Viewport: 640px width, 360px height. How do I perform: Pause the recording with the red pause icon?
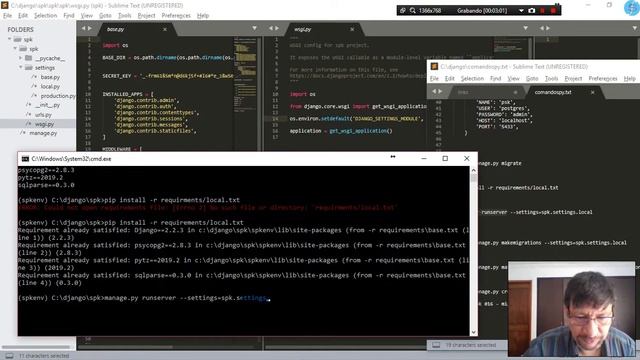point(542,11)
